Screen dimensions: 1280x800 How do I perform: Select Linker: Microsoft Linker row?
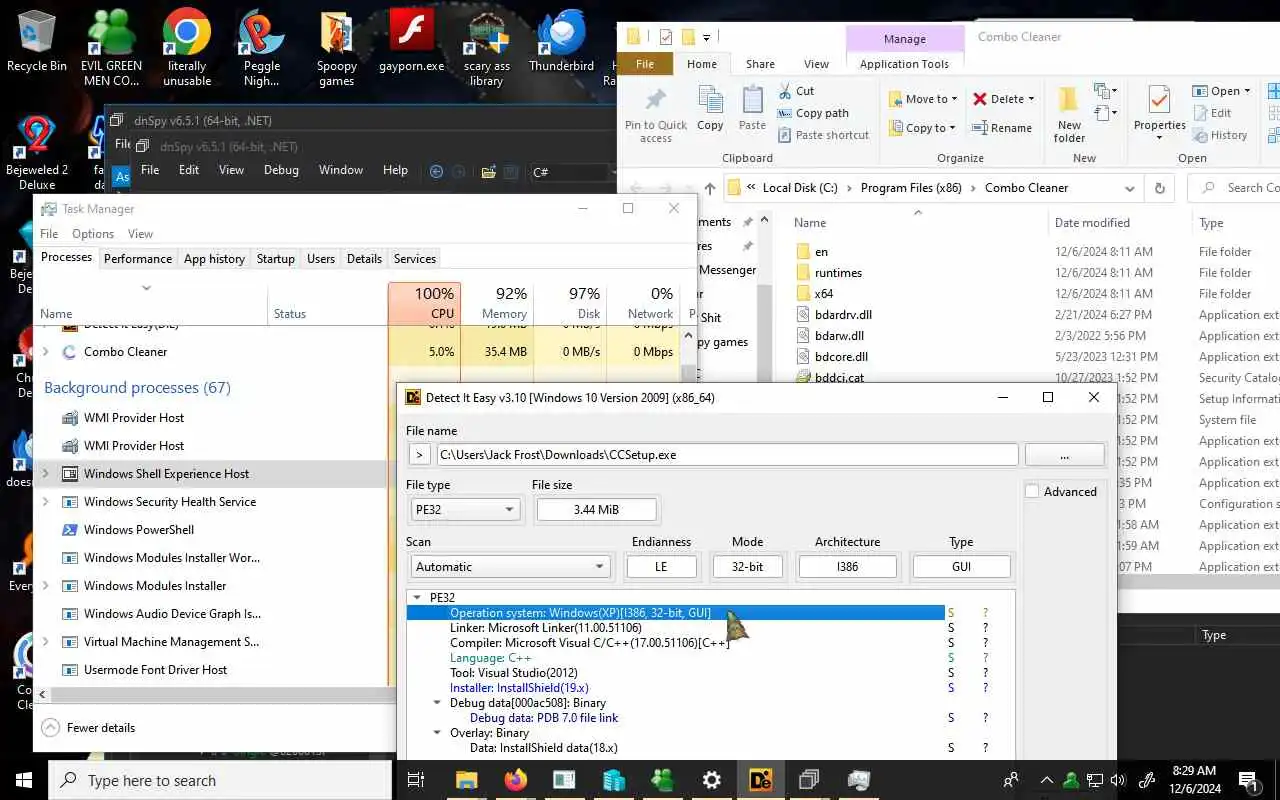pyautogui.click(x=675, y=628)
